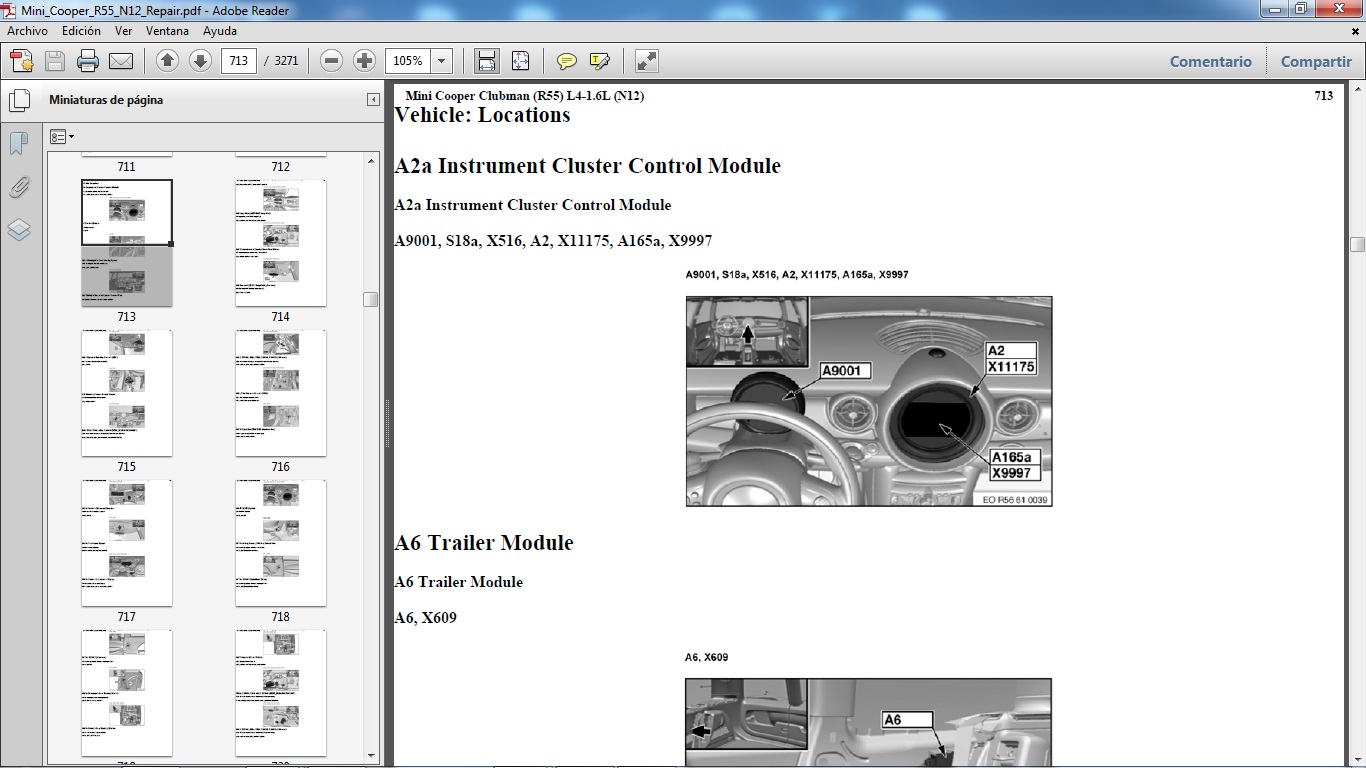1366x768 pixels.
Task: Open the Archivo menu
Action: pos(27,31)
